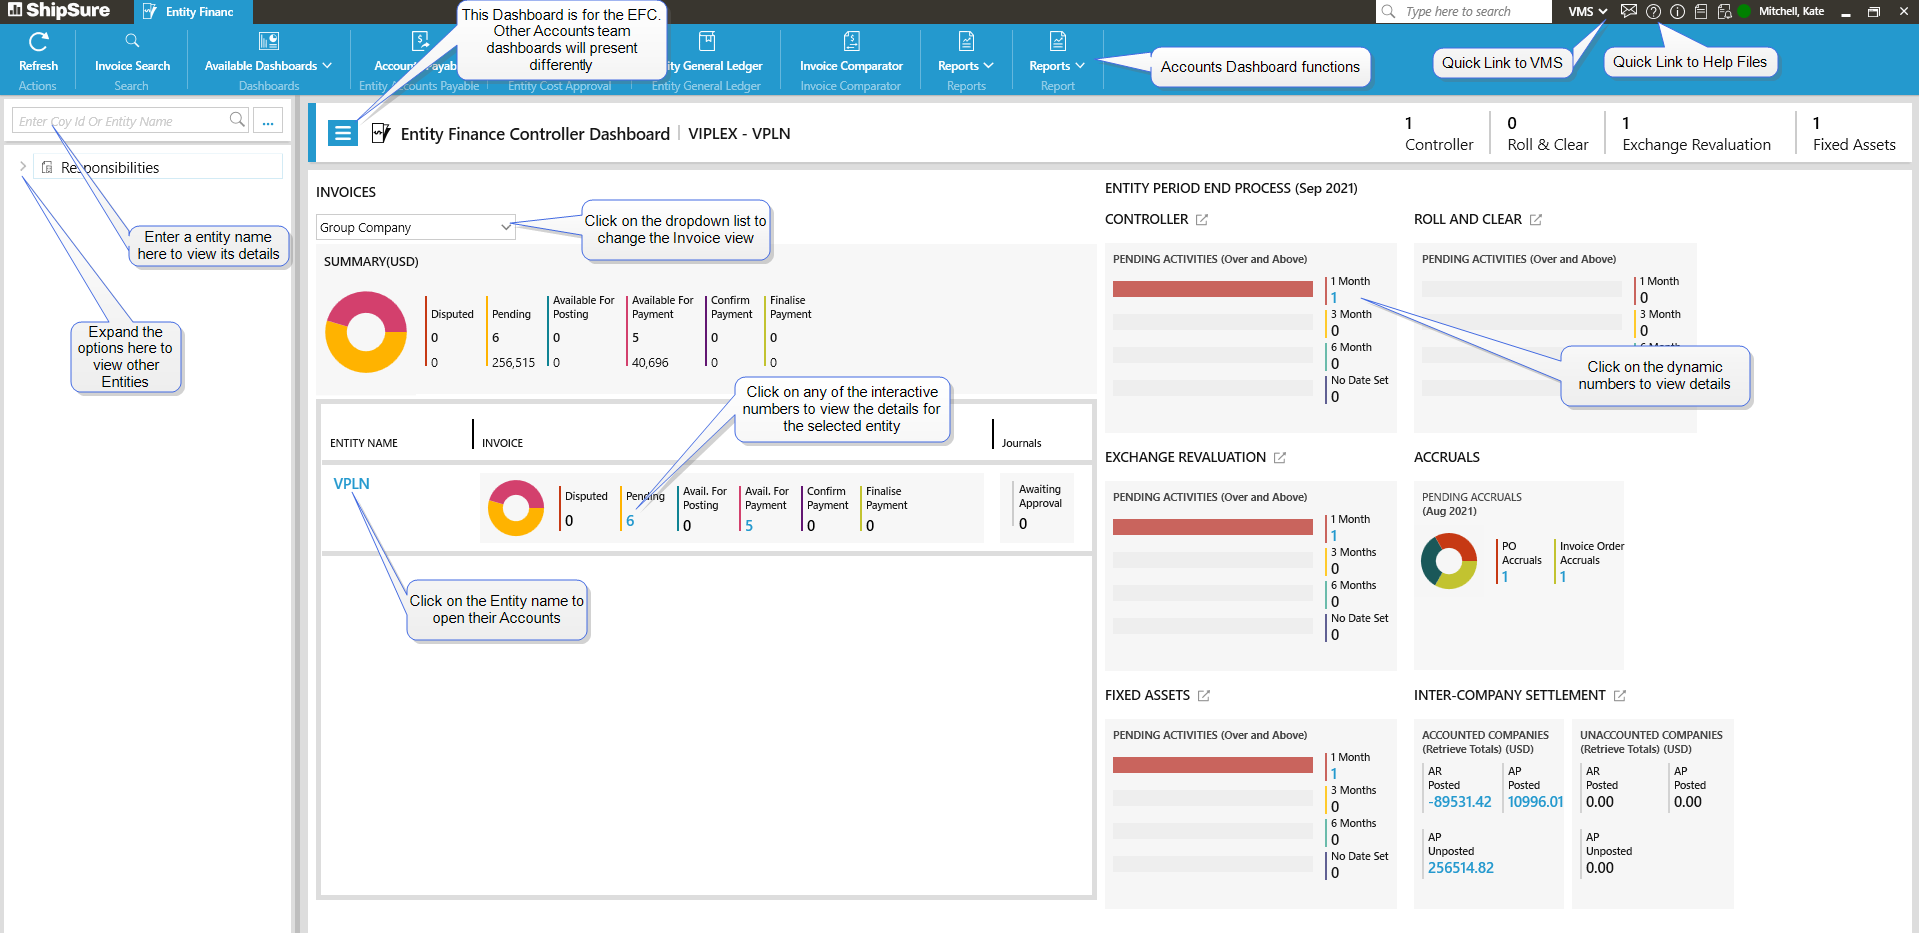Open the Entity General Ledger

pyautogui.click(x=707, y=52)
